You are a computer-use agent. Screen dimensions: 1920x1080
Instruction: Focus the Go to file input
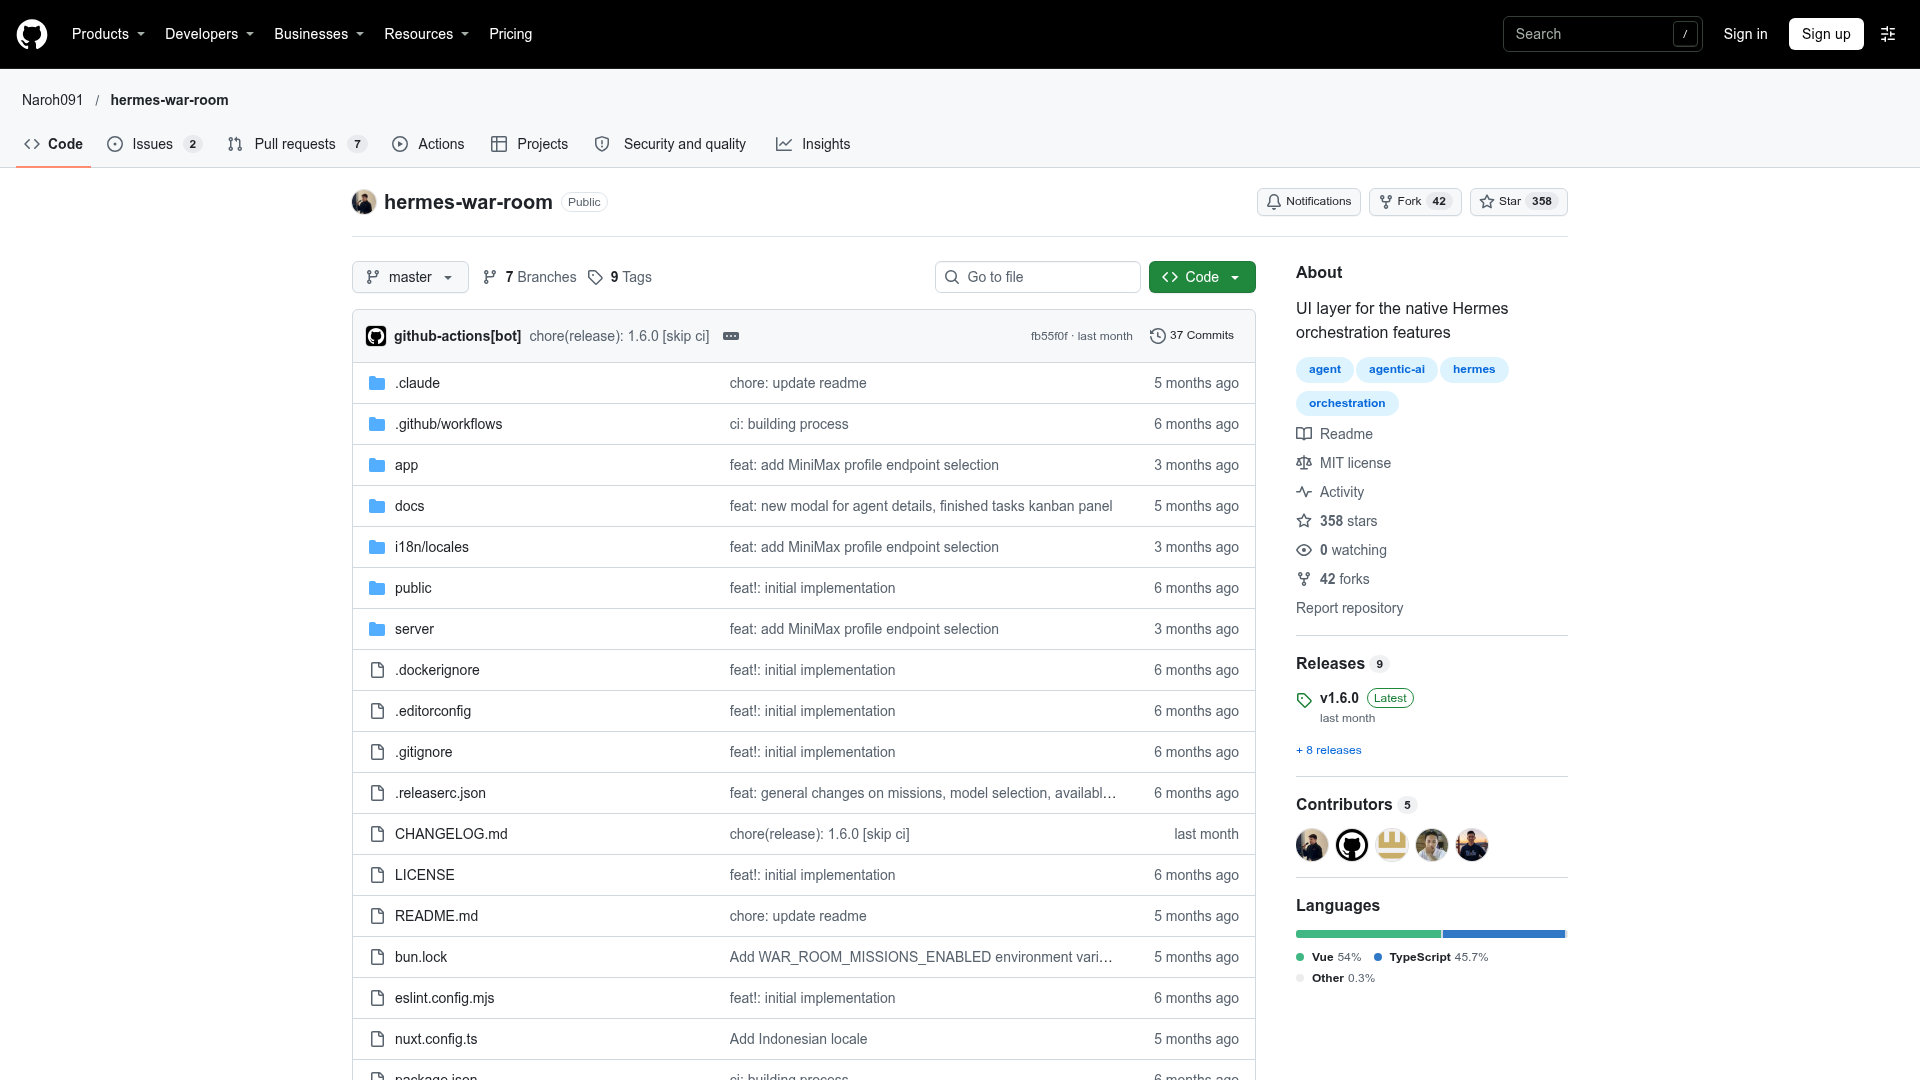tap(1038, 277)
